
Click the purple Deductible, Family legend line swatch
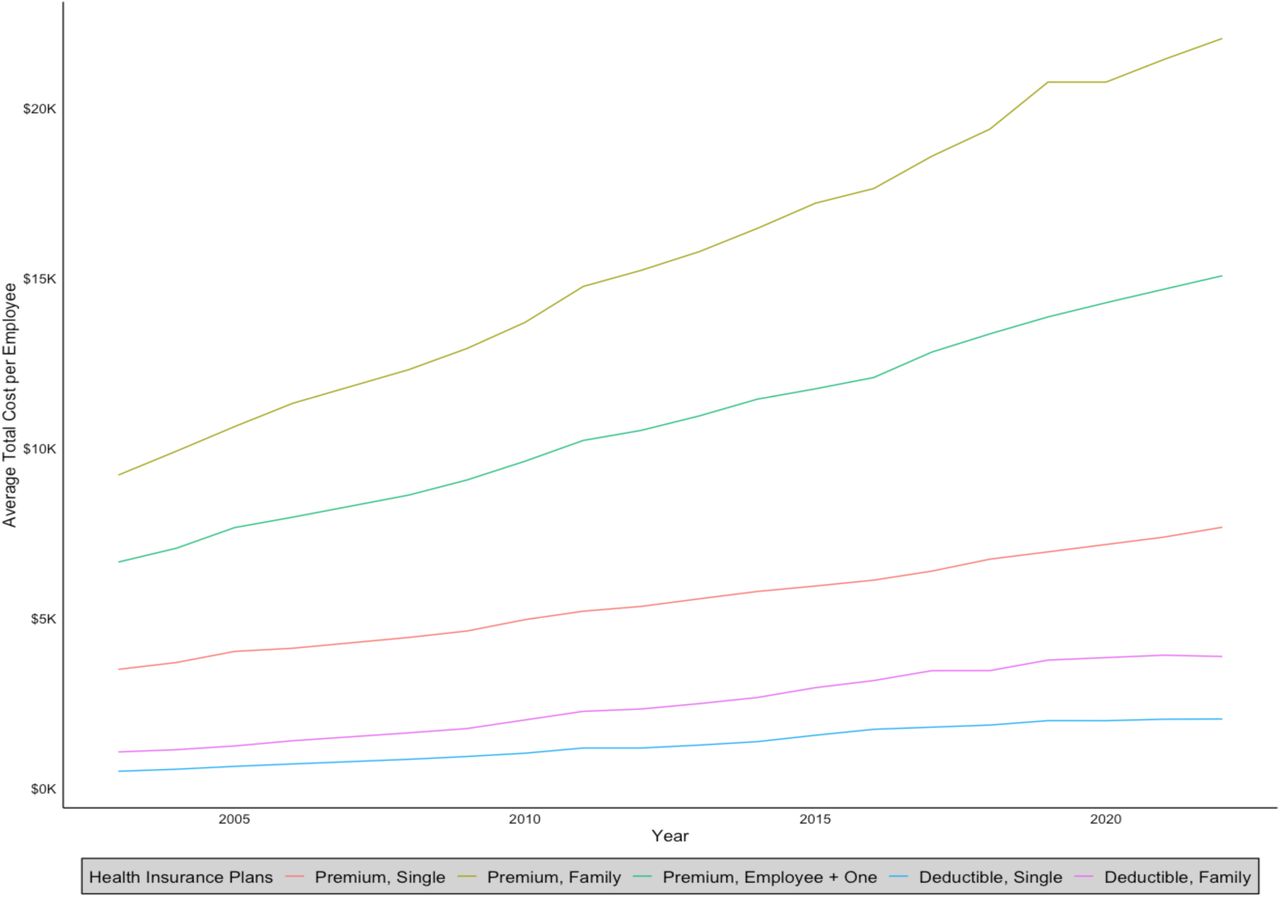(x=1084, y=877)
